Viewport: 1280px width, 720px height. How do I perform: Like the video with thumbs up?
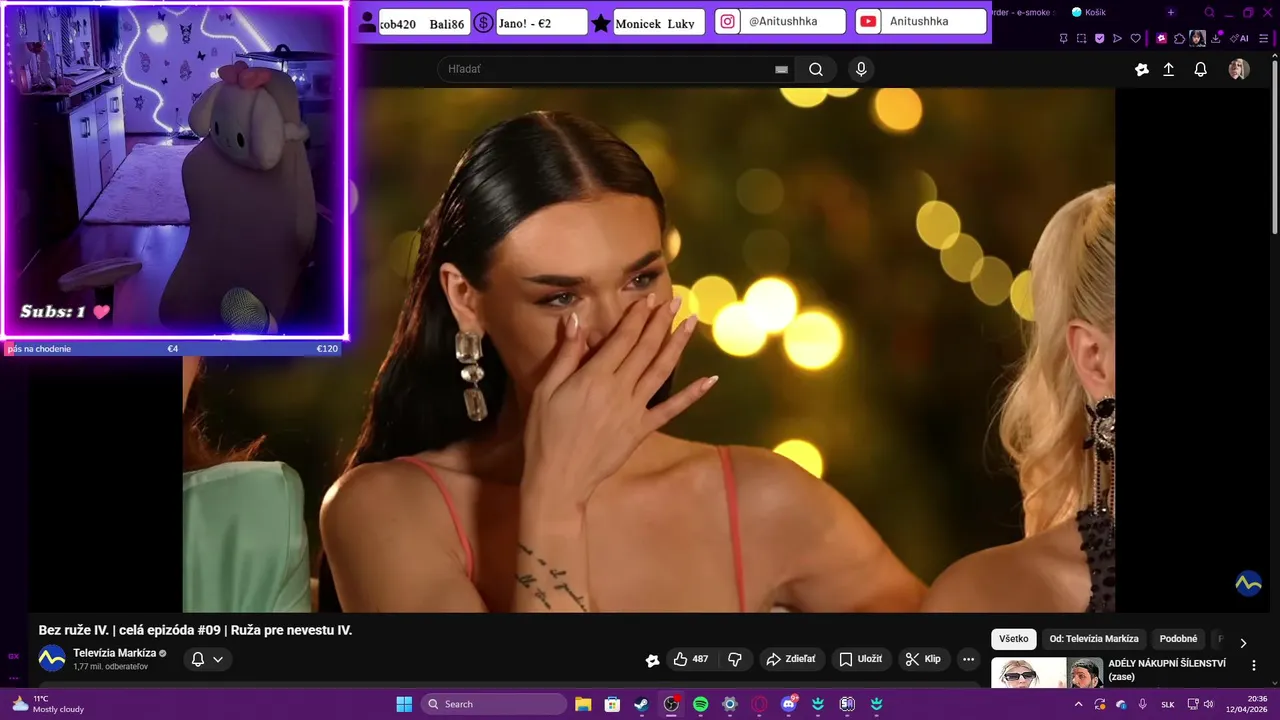pos(690,659)
